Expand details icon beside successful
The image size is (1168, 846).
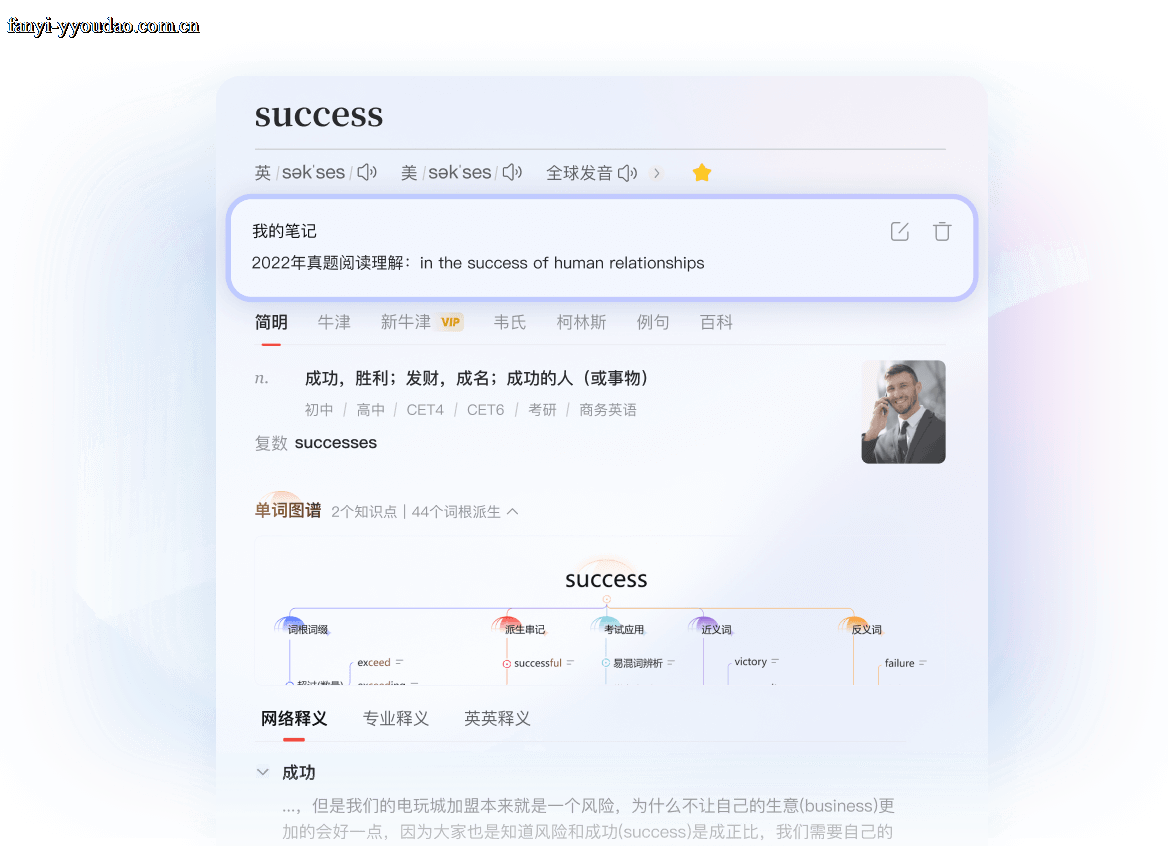click(x=570, y=663)
